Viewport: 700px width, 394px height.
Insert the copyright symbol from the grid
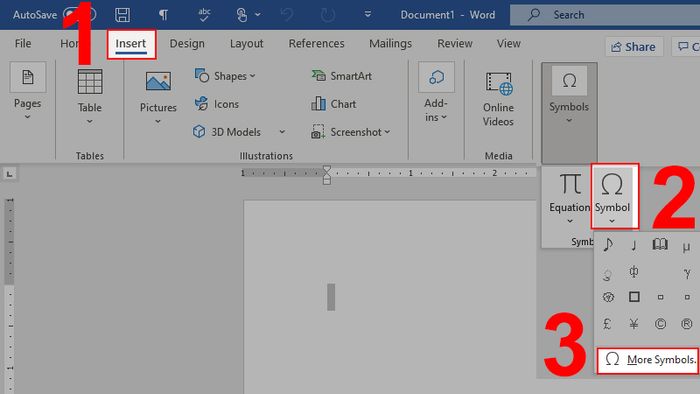[660, 323]
